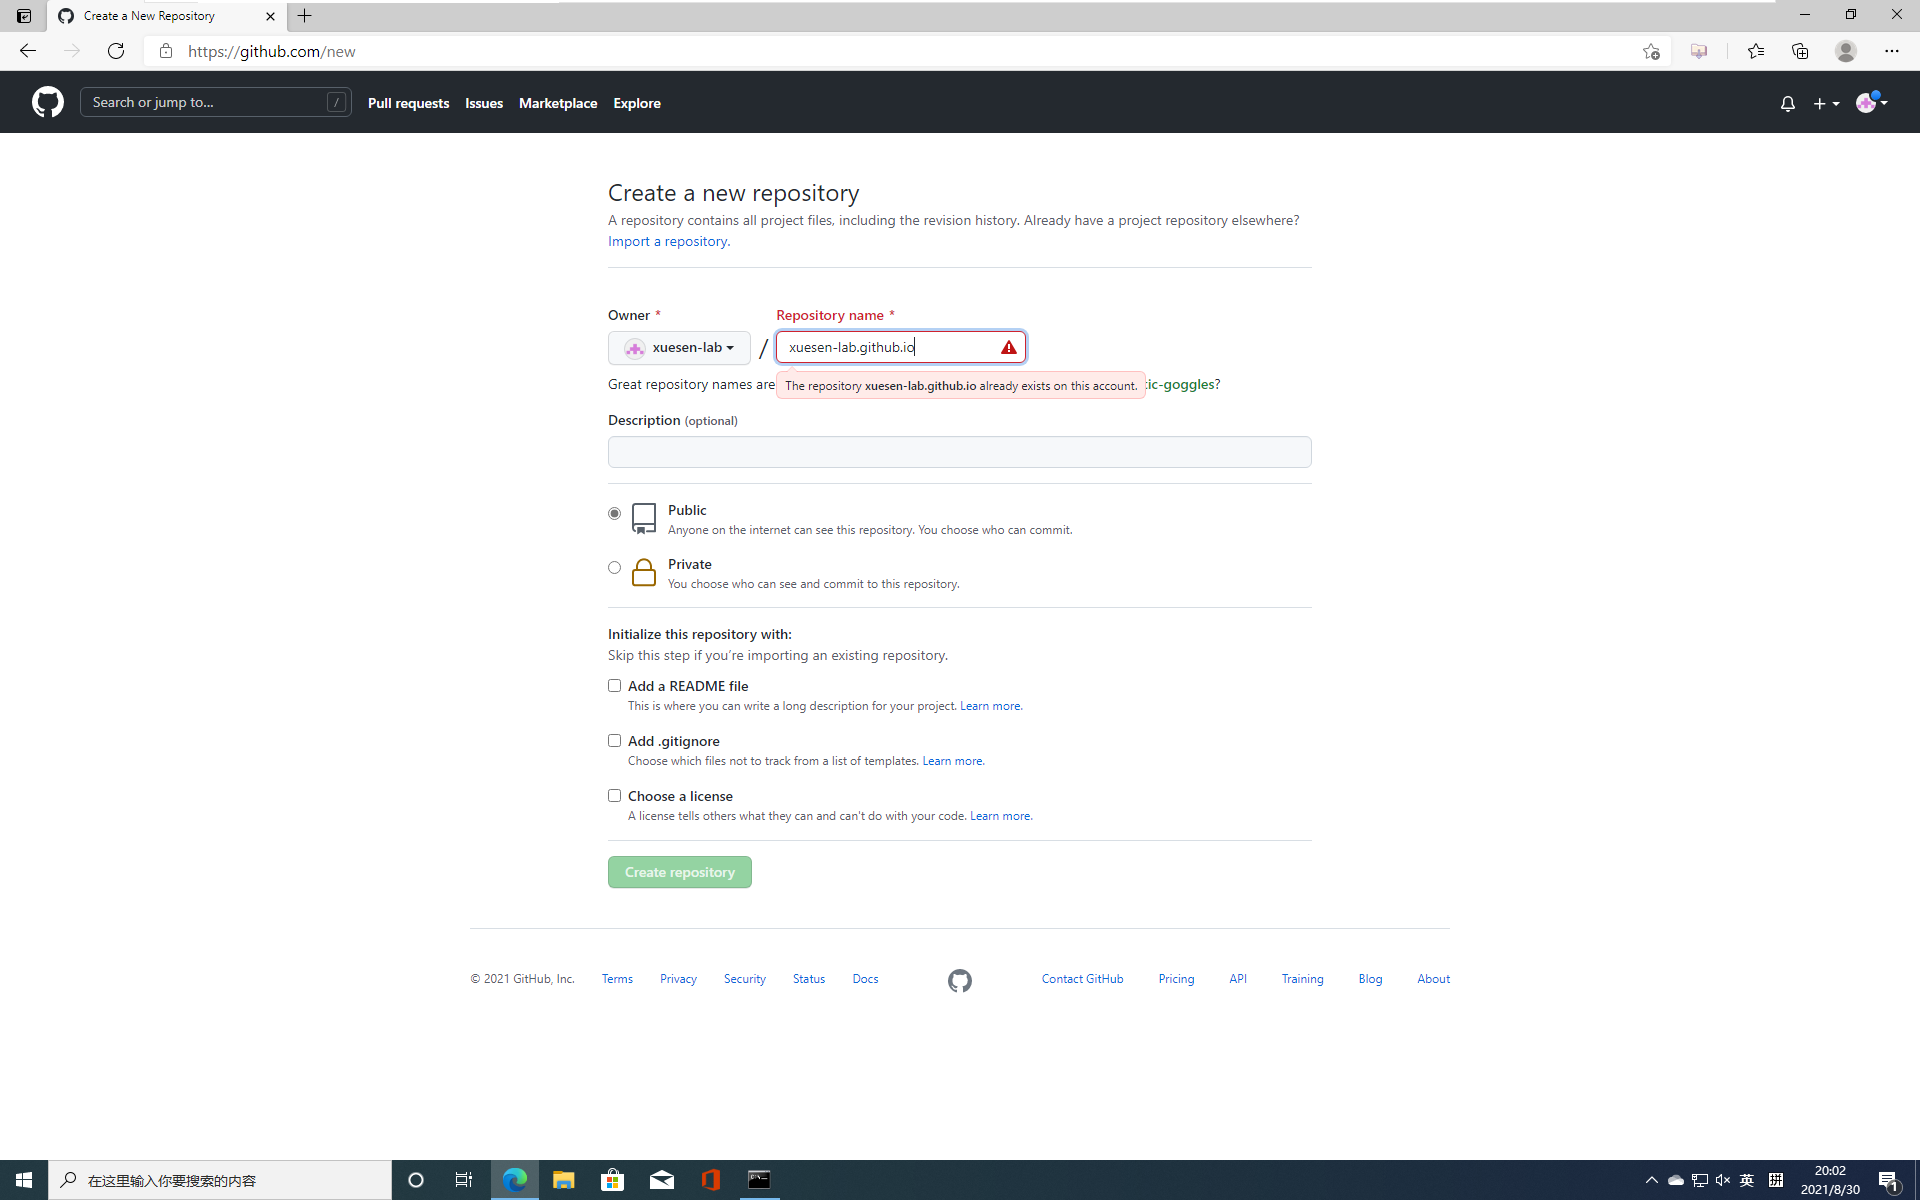Open Security footer link
1920x1200 pixels.
pos(745,979)
